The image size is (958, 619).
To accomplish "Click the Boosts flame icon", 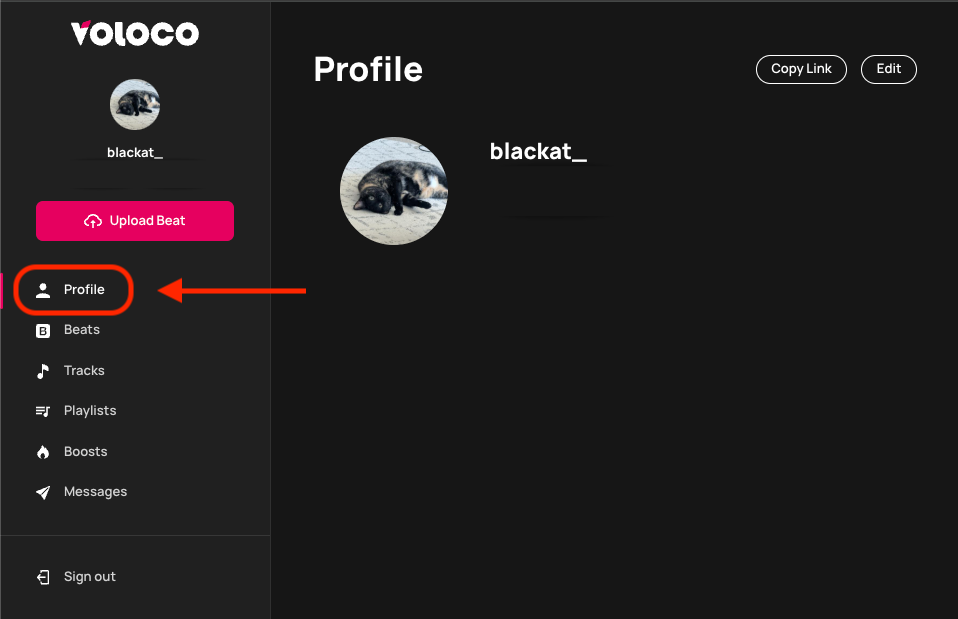I will click(x=43, y=452).
